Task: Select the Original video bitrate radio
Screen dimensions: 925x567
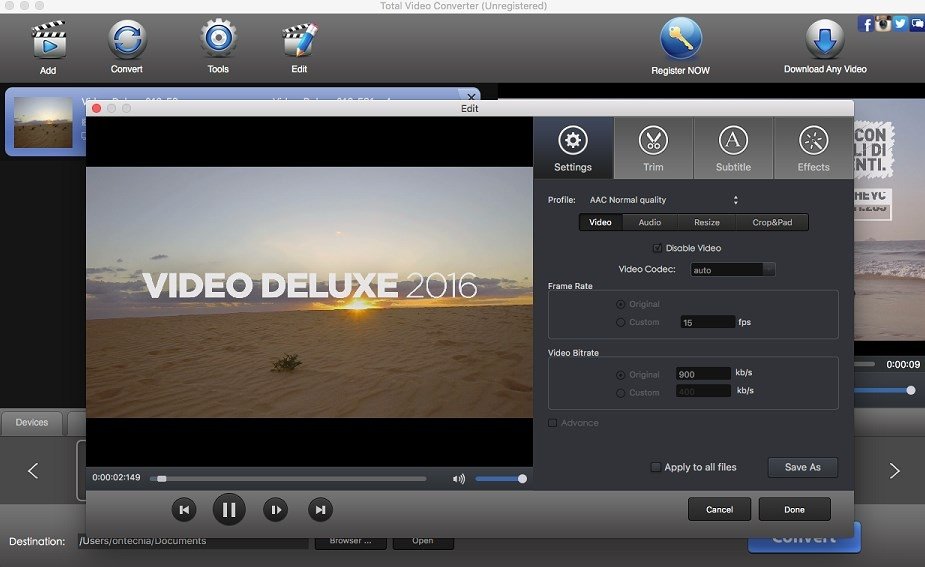Action: (621, 375)
